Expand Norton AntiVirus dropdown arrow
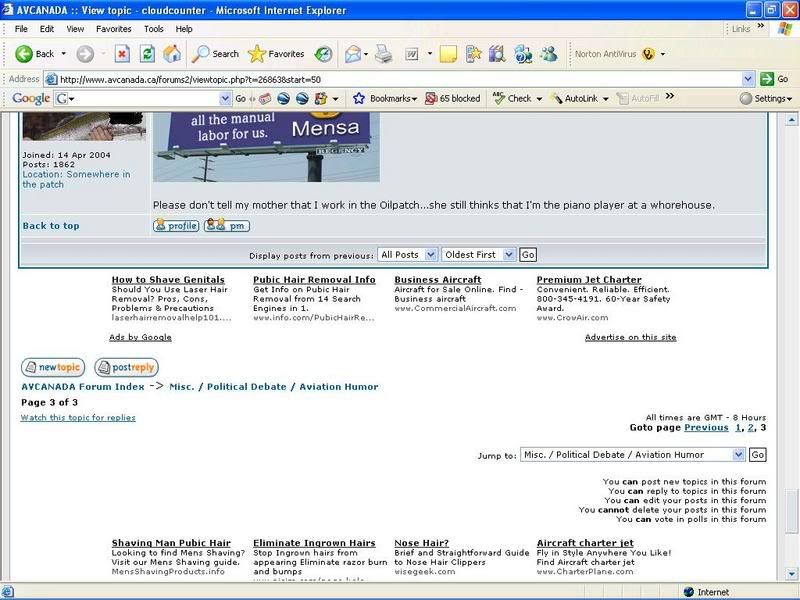800x600 pixels. point(663,54)
